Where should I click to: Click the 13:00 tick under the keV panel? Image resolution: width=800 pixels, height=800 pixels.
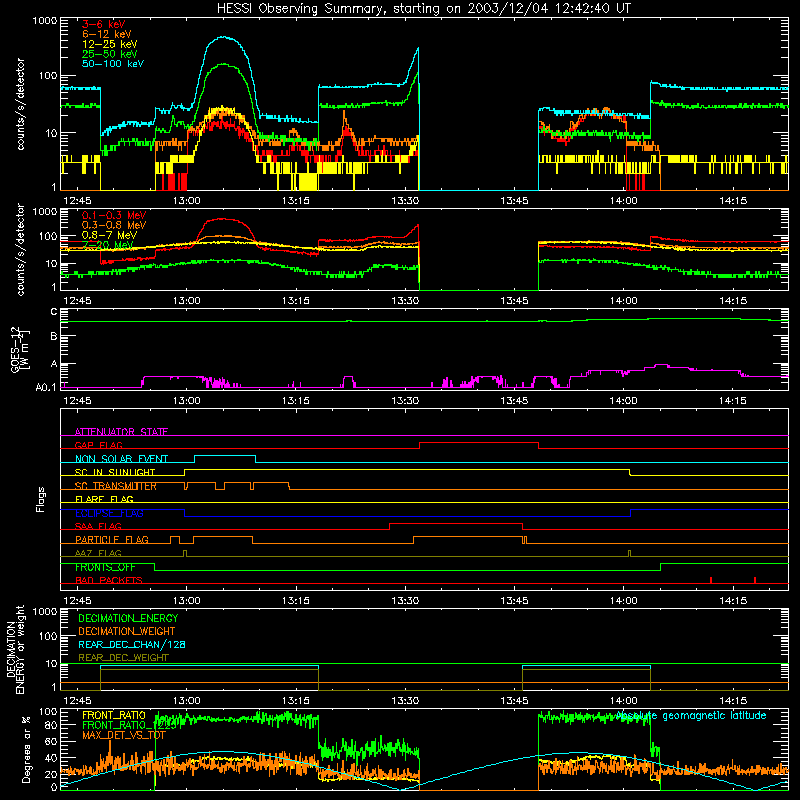186,201
